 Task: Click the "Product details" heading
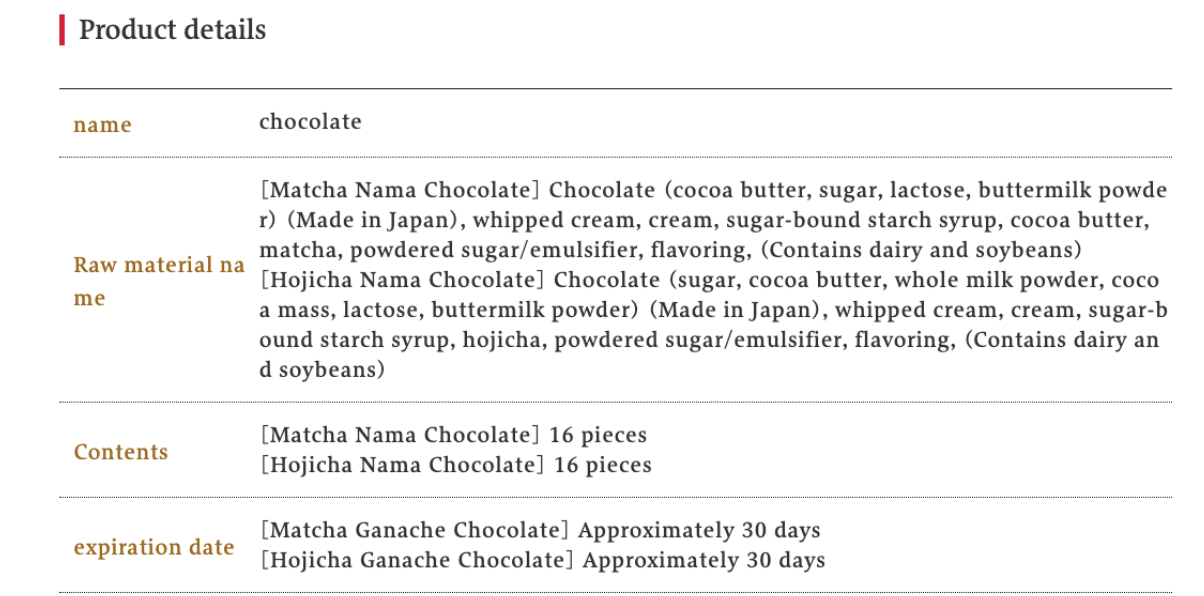pos(172,30)
